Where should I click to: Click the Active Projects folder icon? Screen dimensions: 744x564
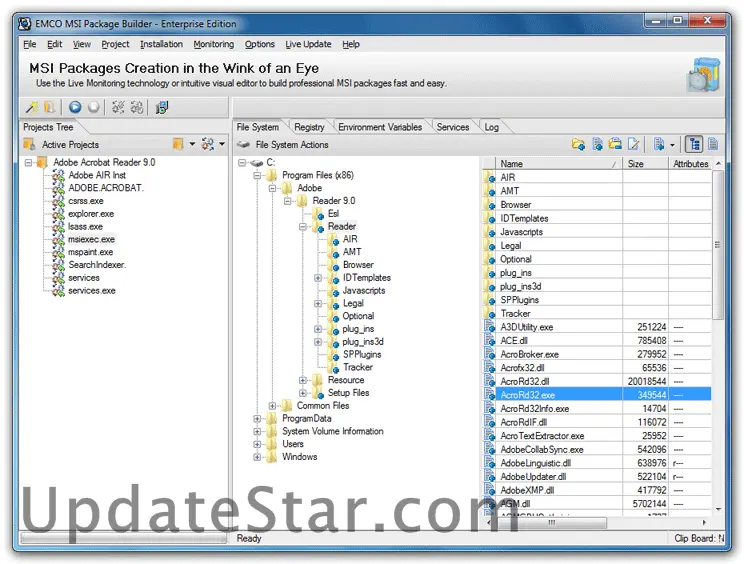point(29,144)
